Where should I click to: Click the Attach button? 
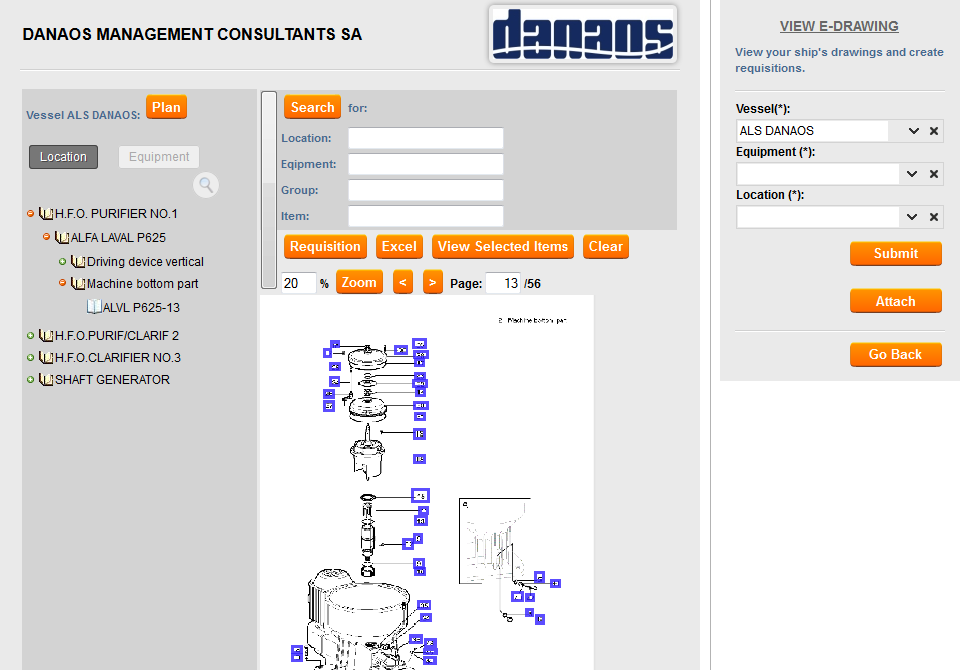point(895,301)
